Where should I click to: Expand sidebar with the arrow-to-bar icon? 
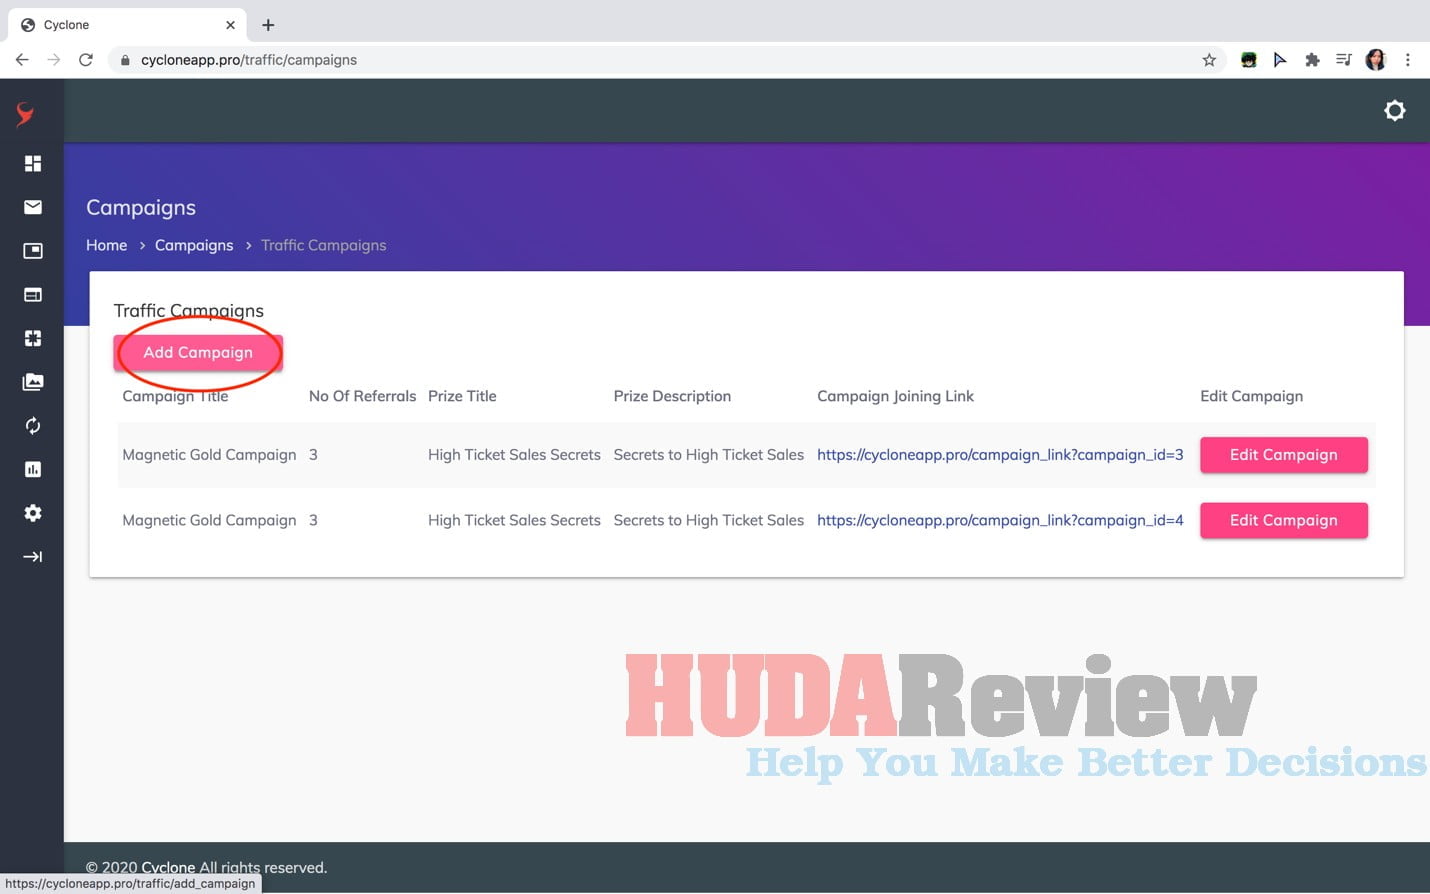33,557
